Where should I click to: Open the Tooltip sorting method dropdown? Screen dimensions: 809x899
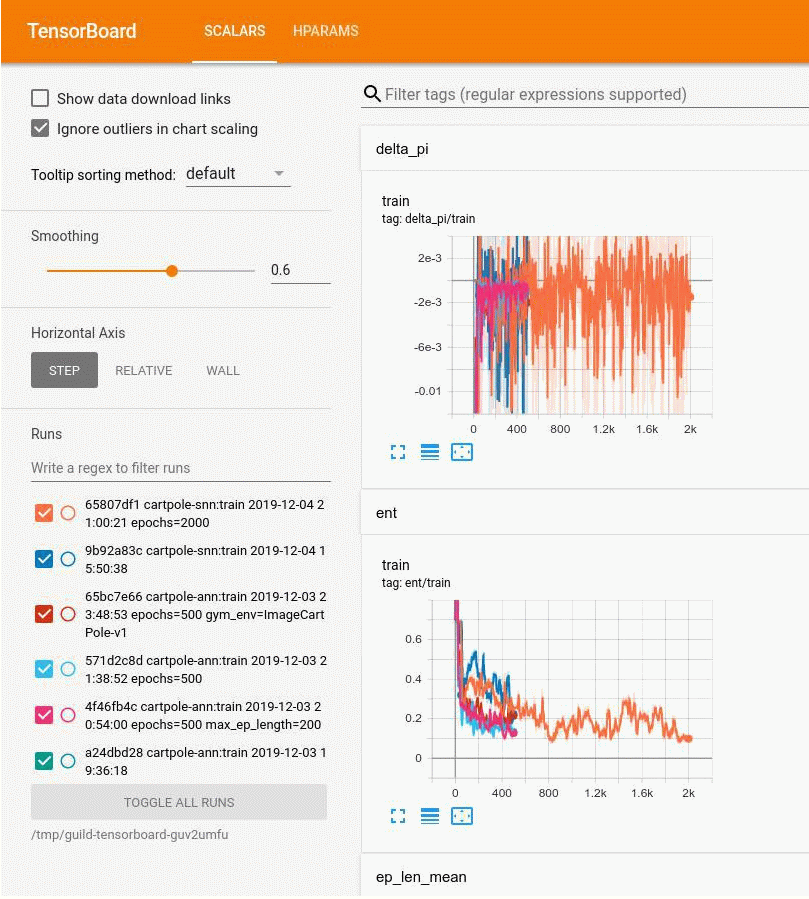point(237,174)
